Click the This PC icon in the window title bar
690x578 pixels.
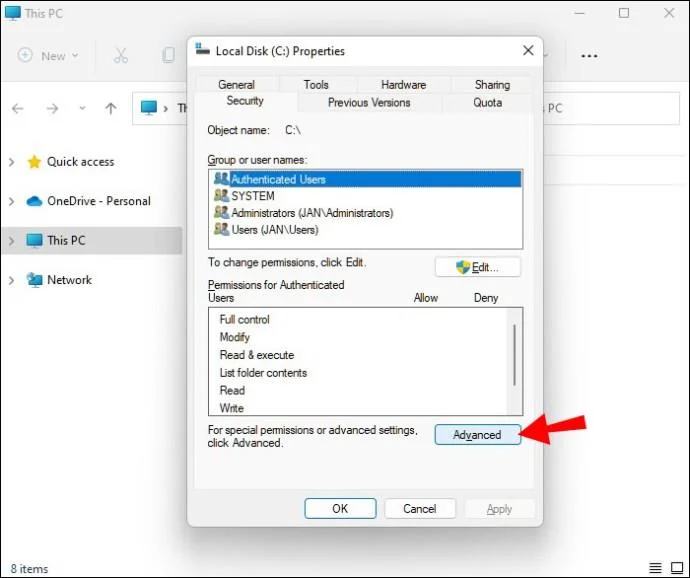pos(12,13)
